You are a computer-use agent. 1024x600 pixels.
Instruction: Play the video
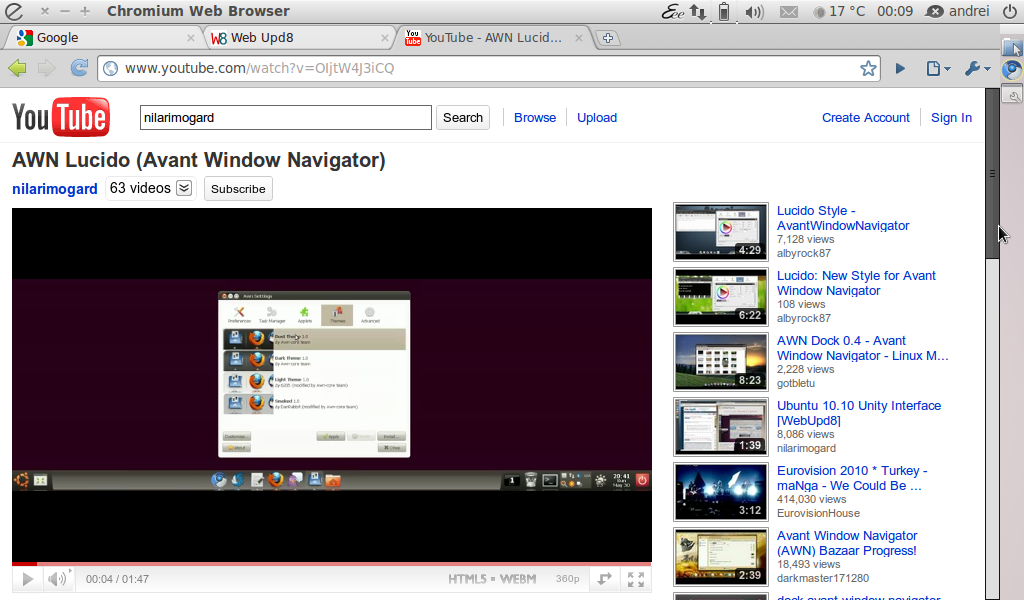pyautogui.click(x=27, y=579)
